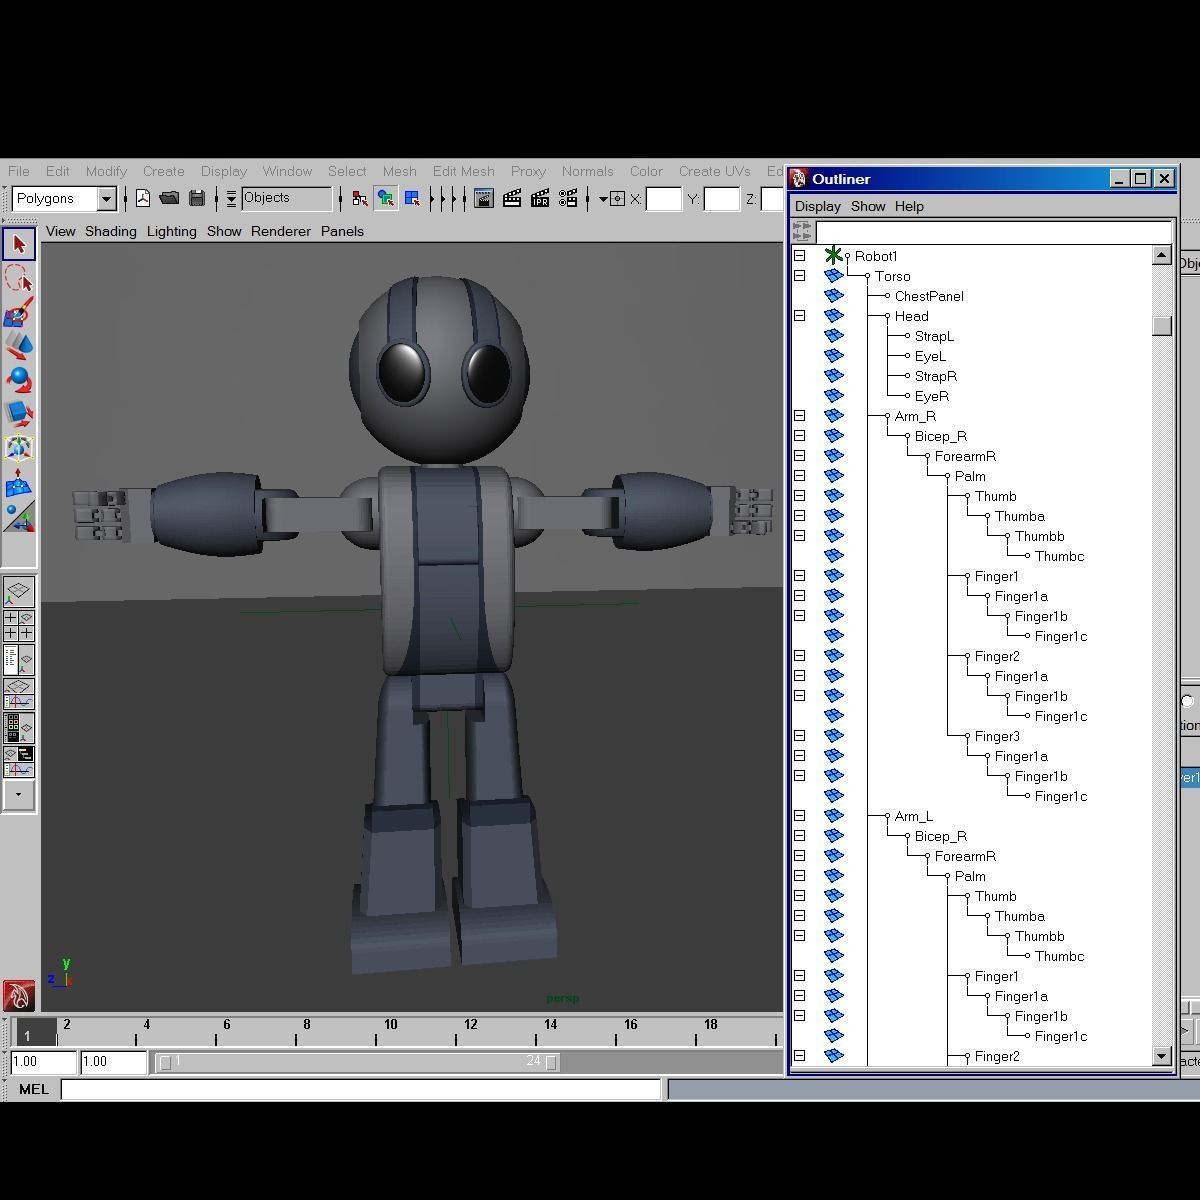The height and width of the screenshot is (1200, 1200).
Task: Open the Outliner Help menu
Action: (x=909, y=206)
